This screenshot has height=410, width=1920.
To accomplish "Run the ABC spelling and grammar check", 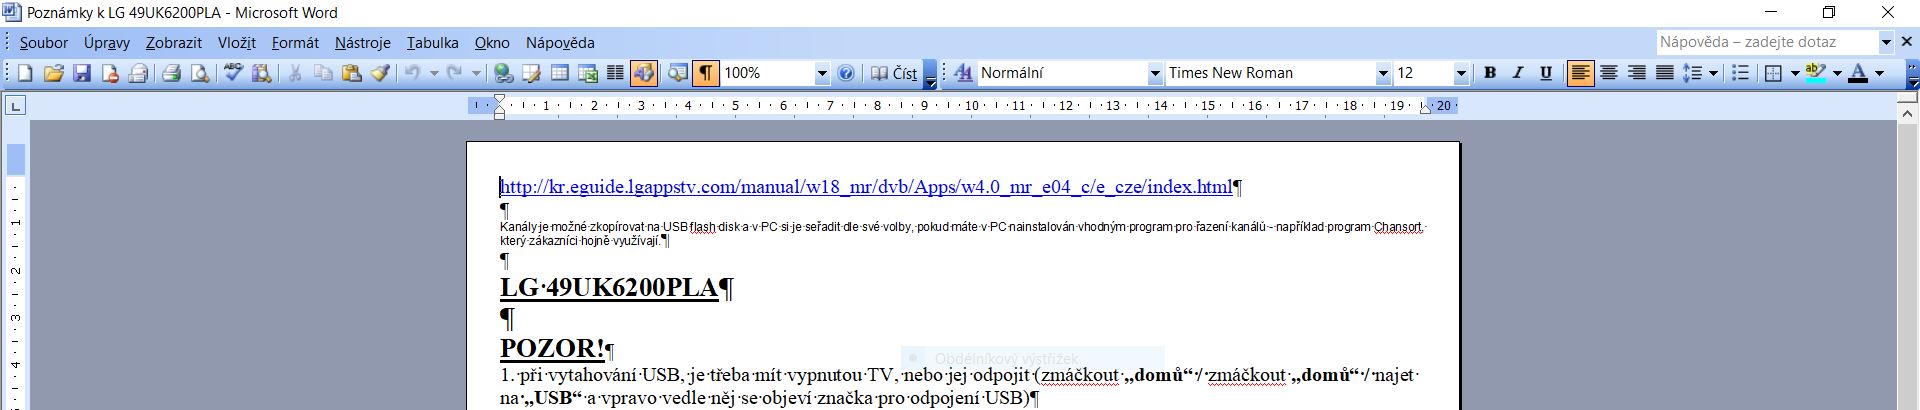I will coord(234,73).
